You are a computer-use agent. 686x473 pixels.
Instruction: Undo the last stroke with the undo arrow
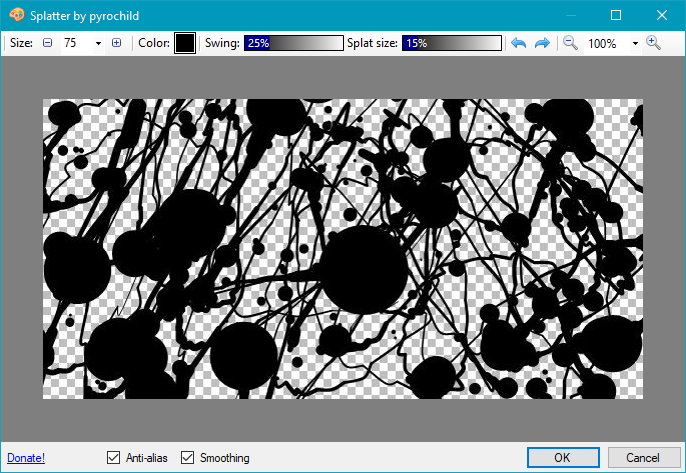click(x=518, y=43)
